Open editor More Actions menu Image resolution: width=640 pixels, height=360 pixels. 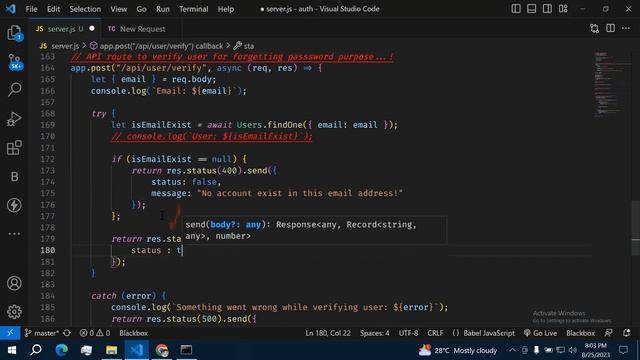click(x=626, y=29)
